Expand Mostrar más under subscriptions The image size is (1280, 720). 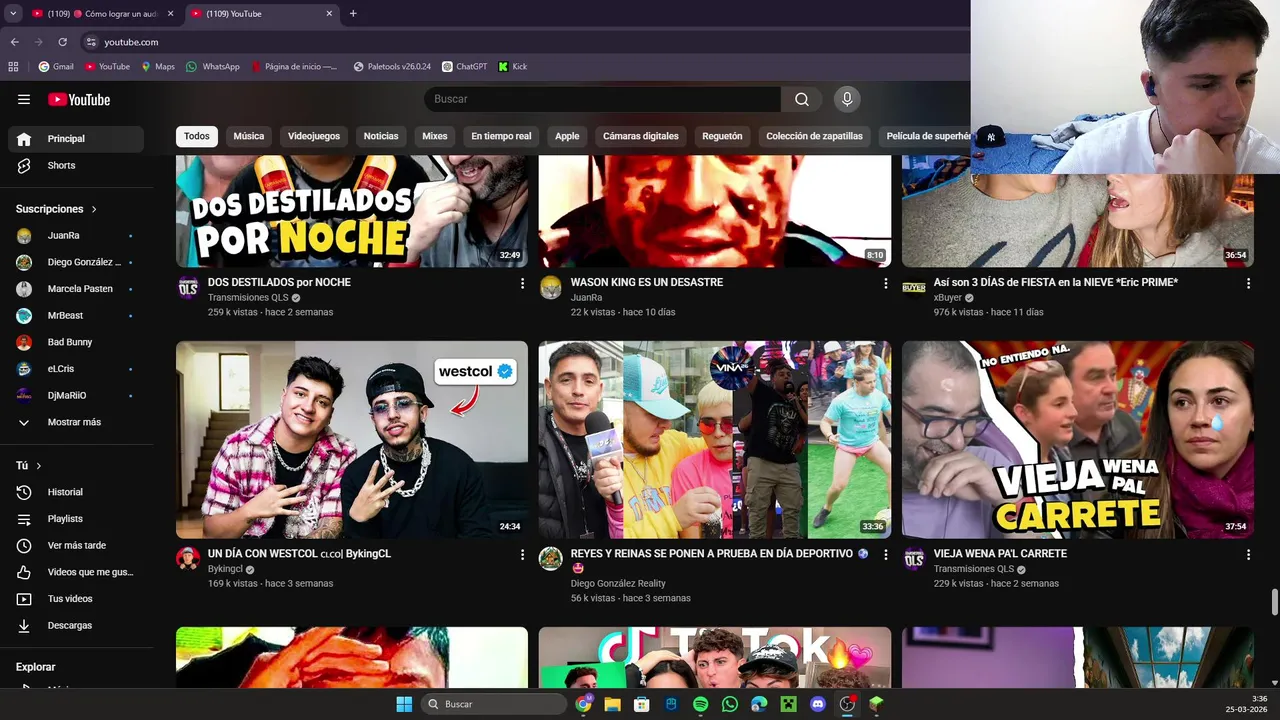coord(76,422)
